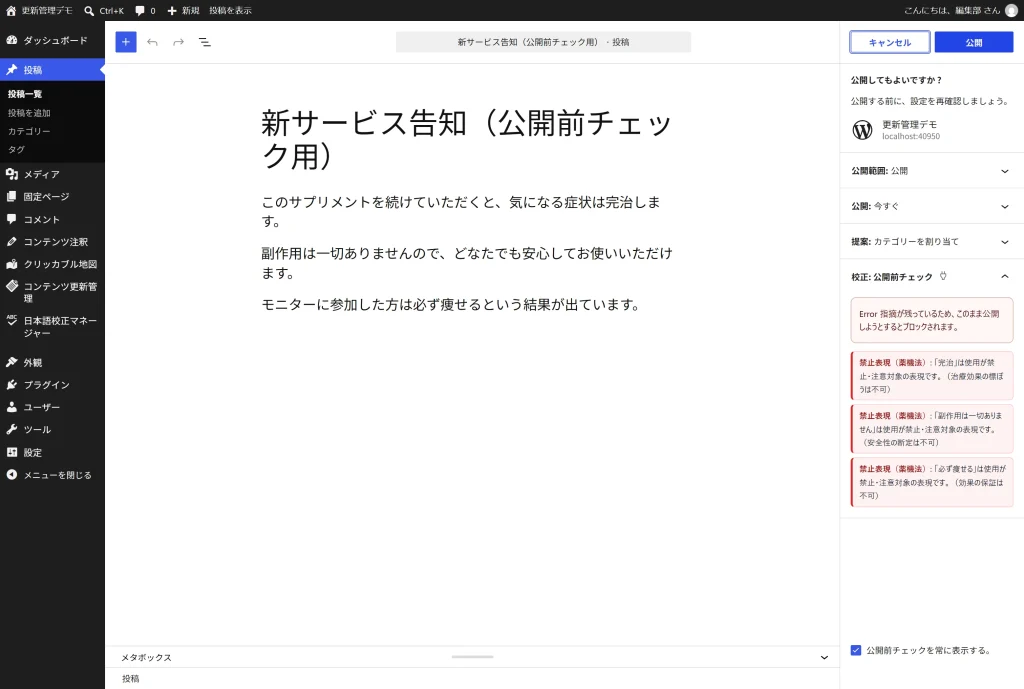Click the 外観 paintbrush icon
1024x689 pixels.
point(12,362)
